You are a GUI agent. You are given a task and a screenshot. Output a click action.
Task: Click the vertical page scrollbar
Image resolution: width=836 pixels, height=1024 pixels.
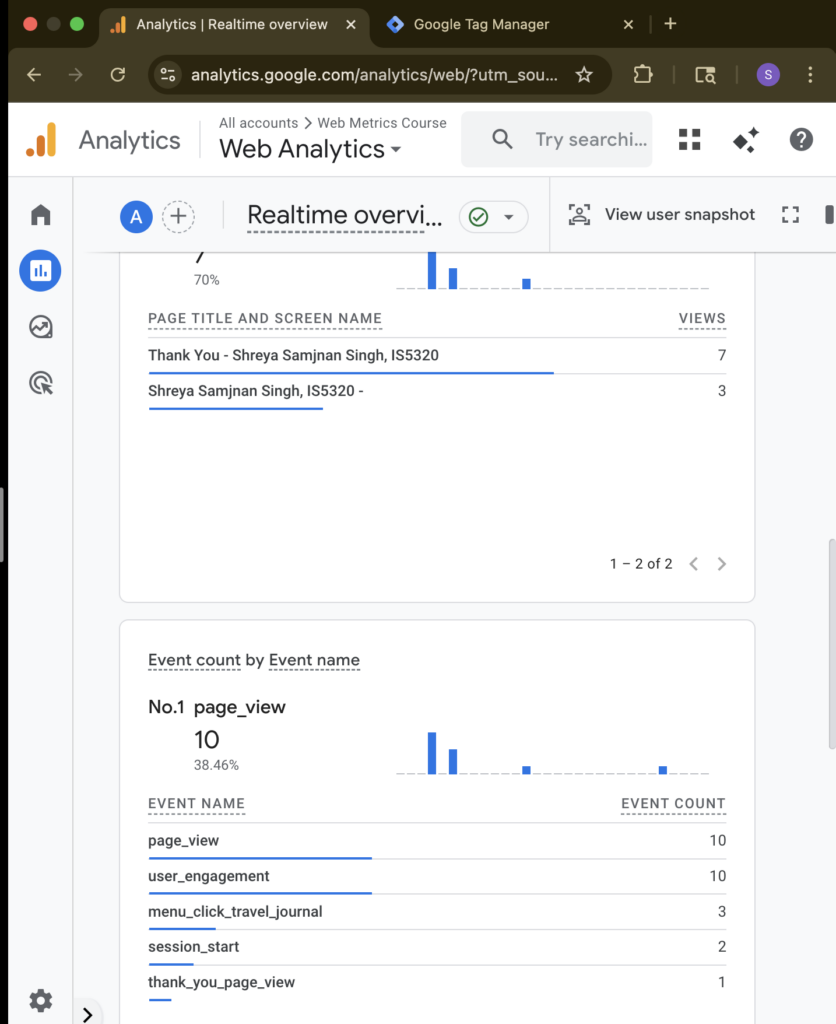pos(830,644)
